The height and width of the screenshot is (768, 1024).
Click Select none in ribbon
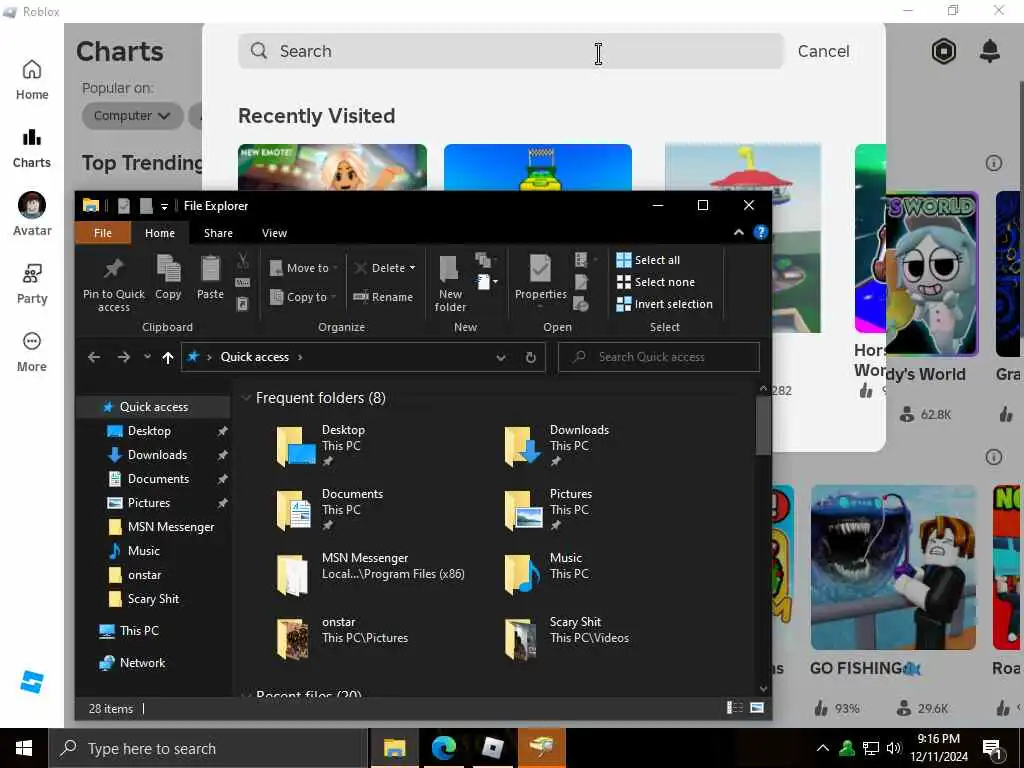(656, 282)
